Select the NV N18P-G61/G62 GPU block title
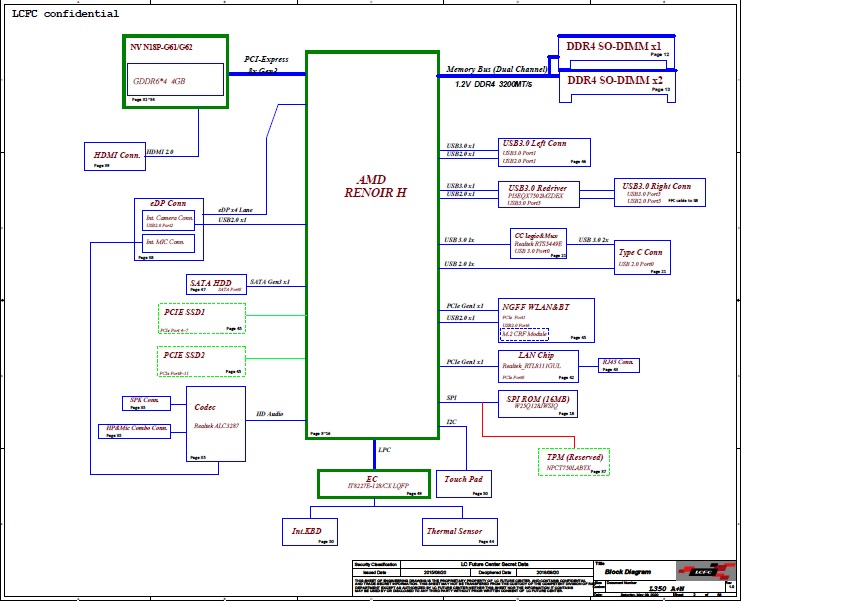This screenshot has width=851, height=601. click(161, 47)
